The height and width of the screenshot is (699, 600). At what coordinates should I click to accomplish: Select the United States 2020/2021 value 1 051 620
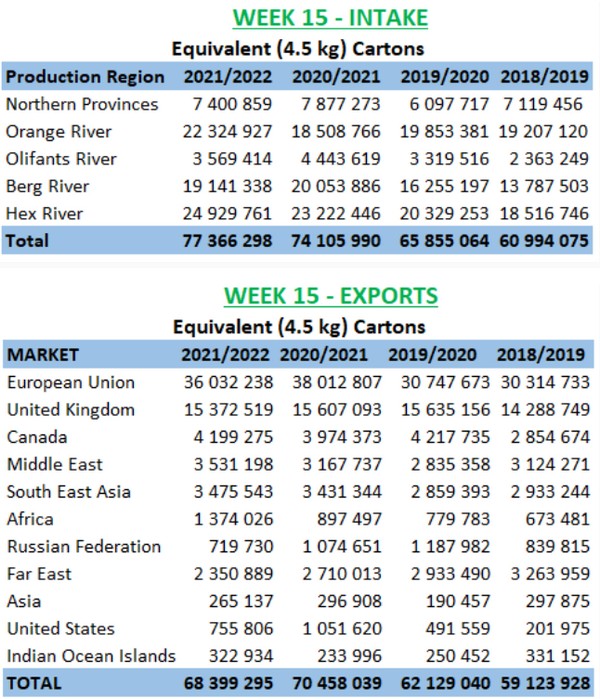(325, 629)
